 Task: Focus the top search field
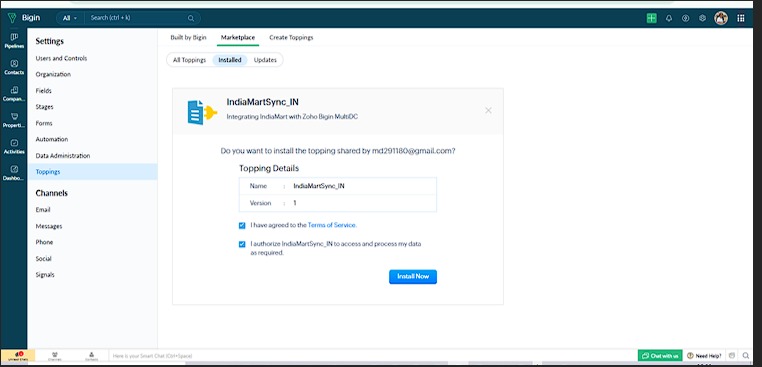pyautogui.click(x=136, y=18)
